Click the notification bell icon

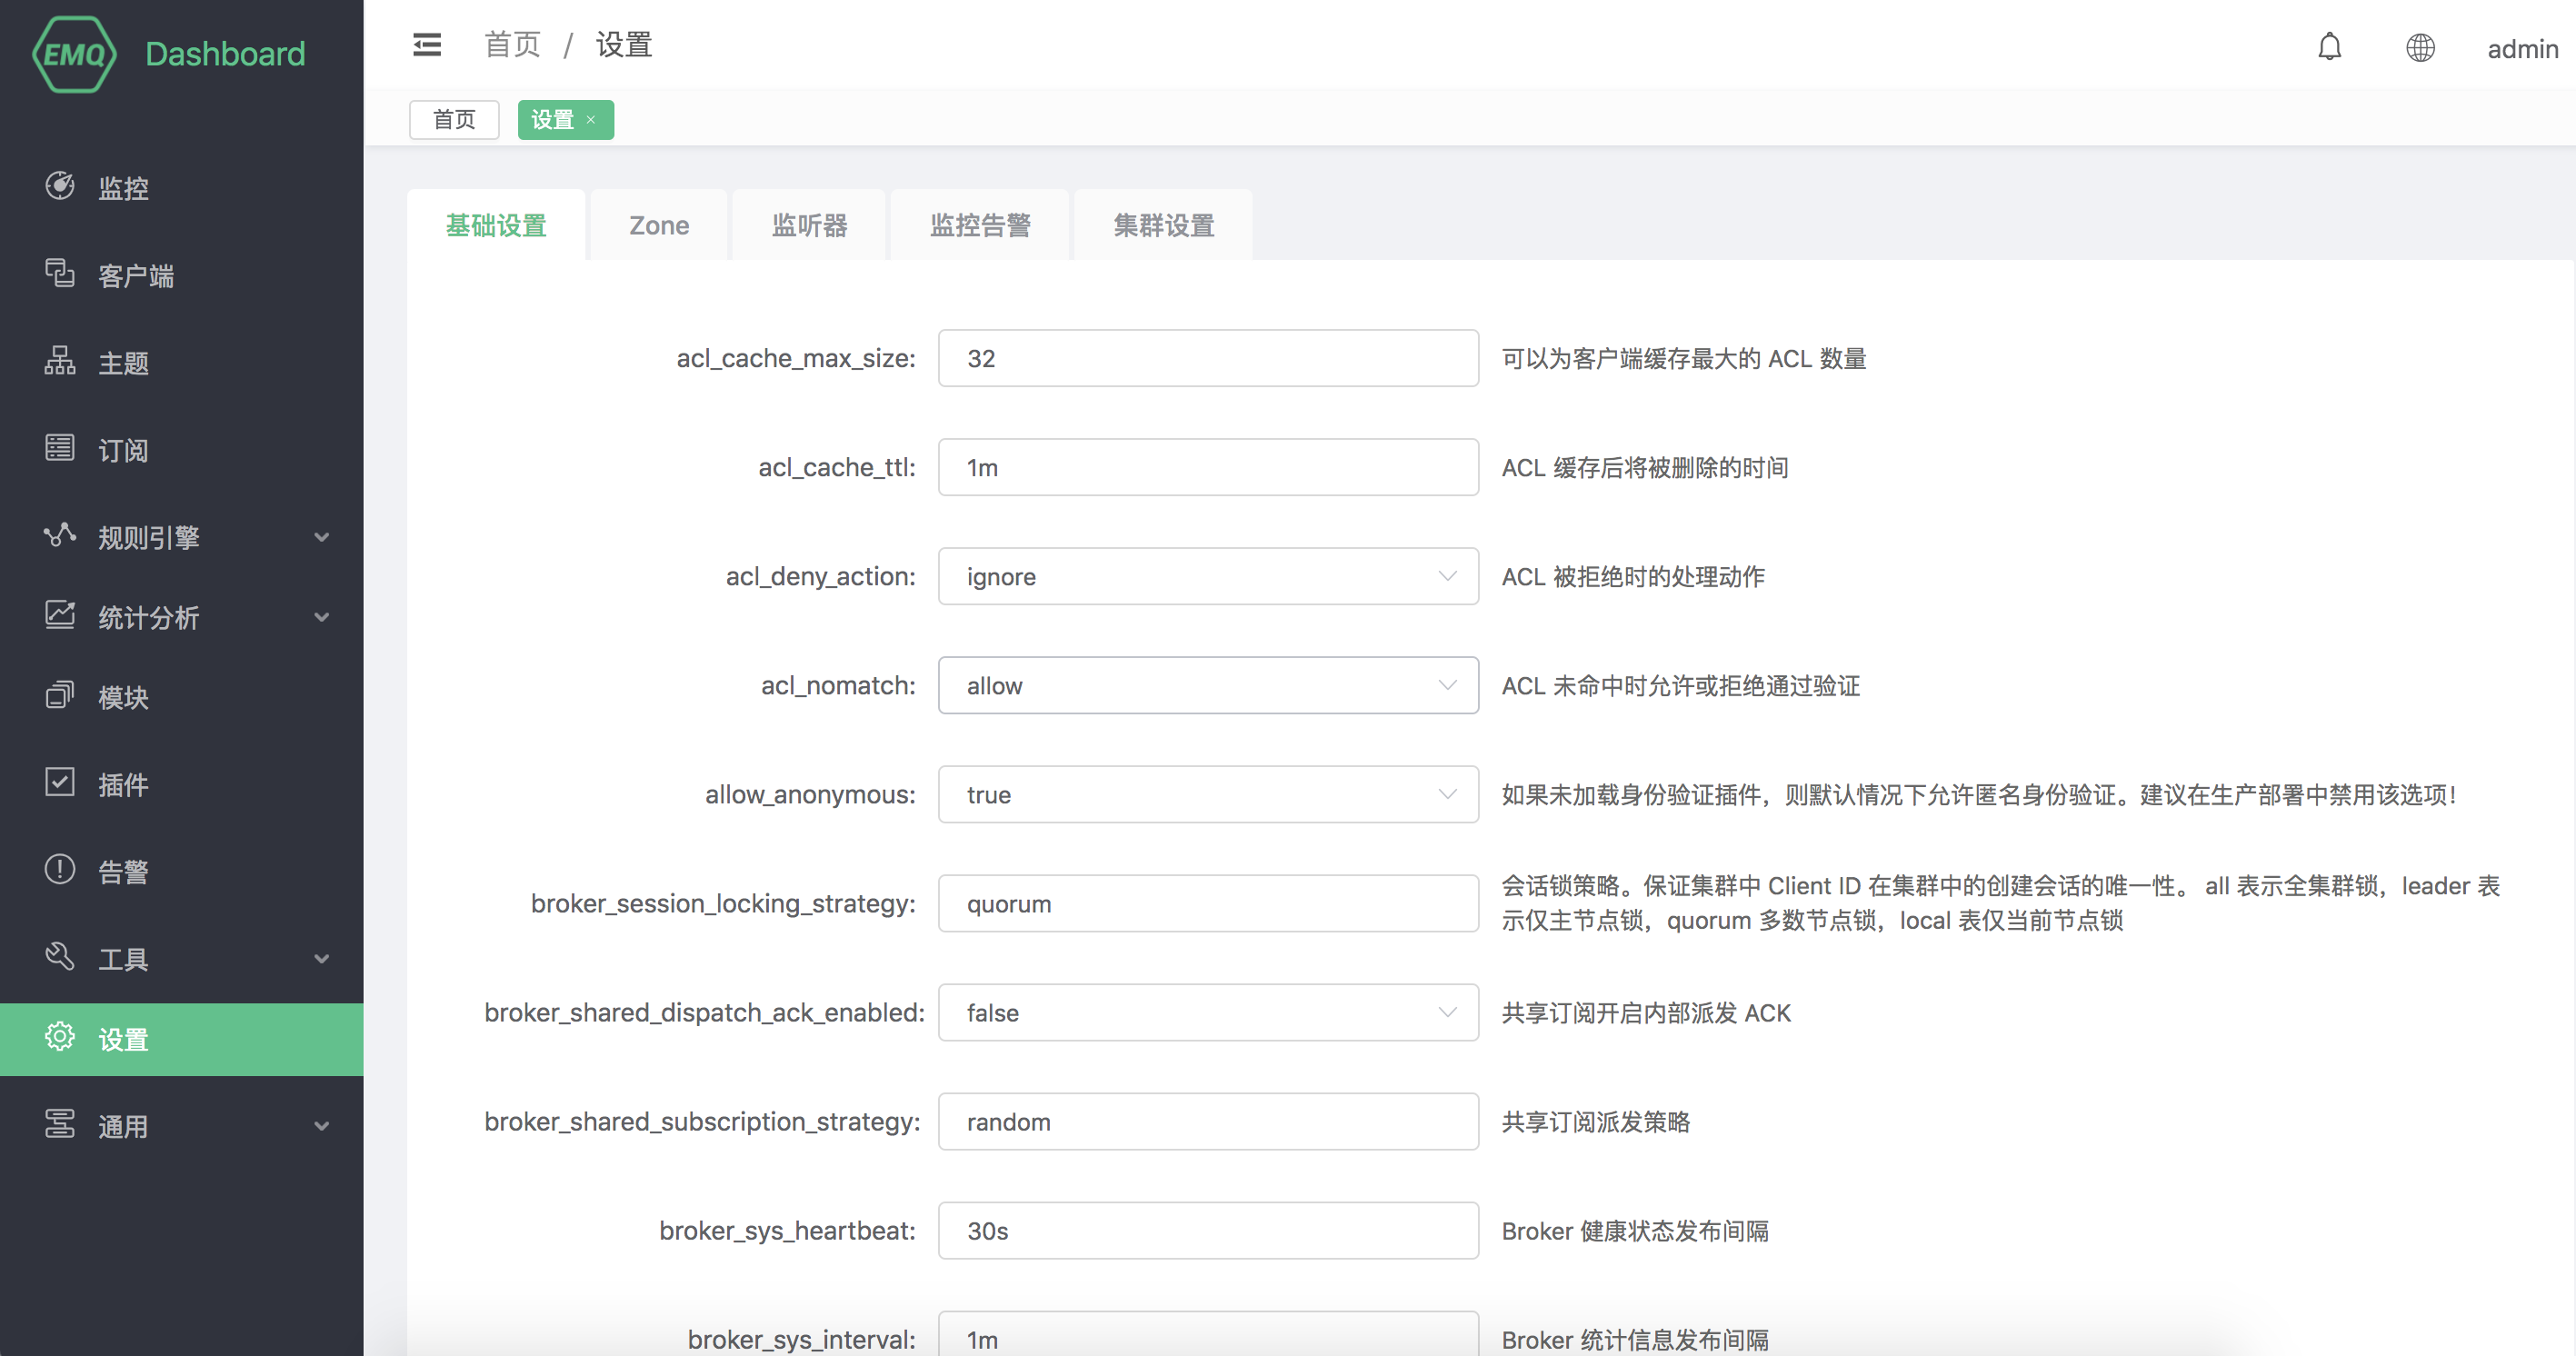click(2329, 47)
